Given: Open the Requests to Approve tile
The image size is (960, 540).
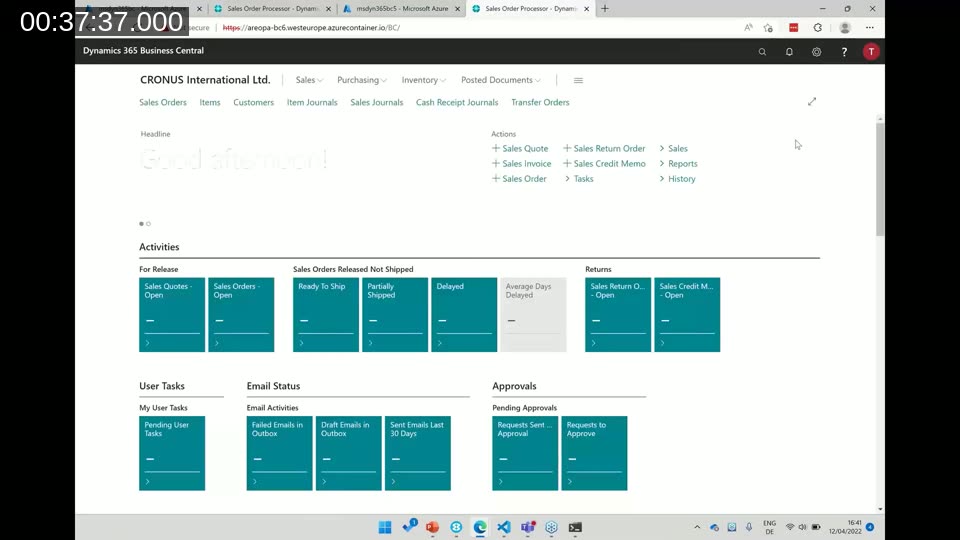Looking at the screenshot, I should (x=594, y=453).
